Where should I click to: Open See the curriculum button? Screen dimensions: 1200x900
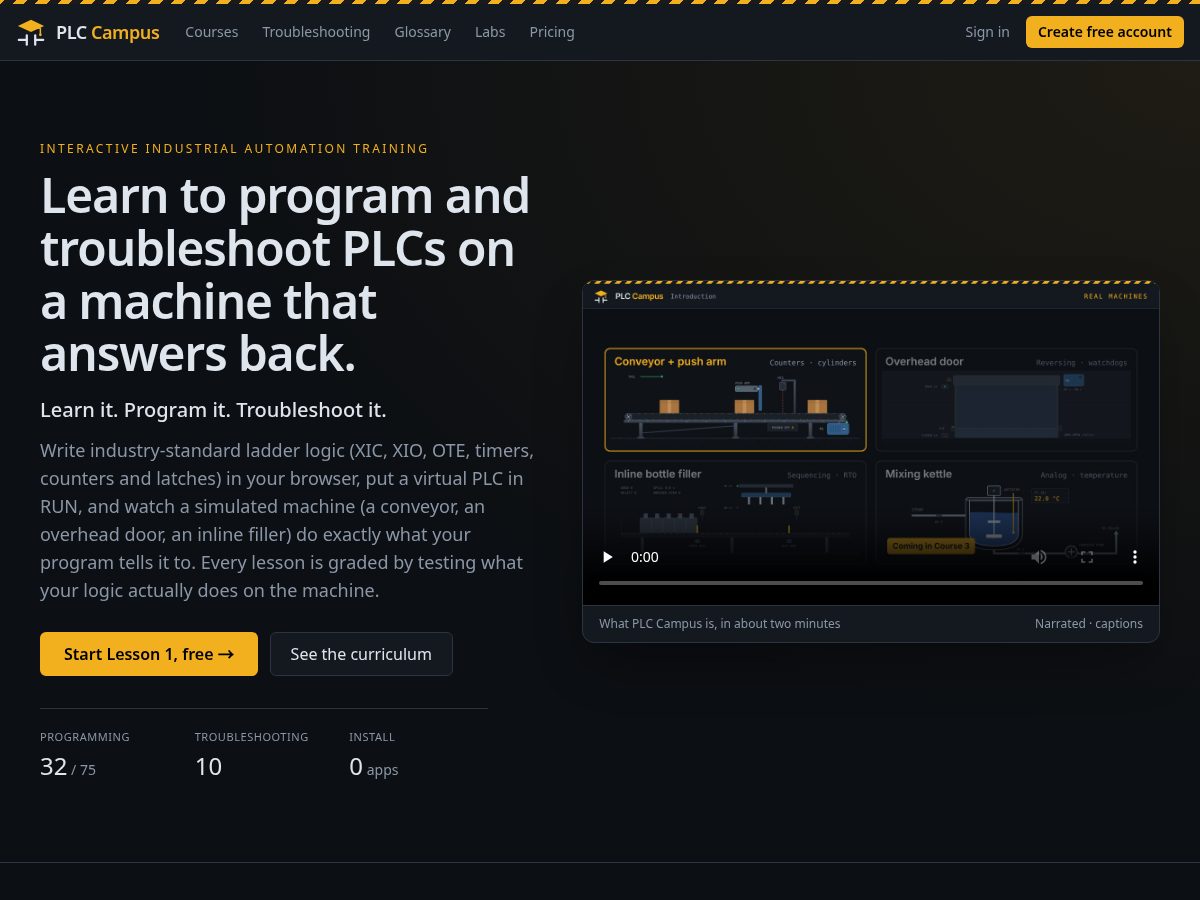[361, 654]
